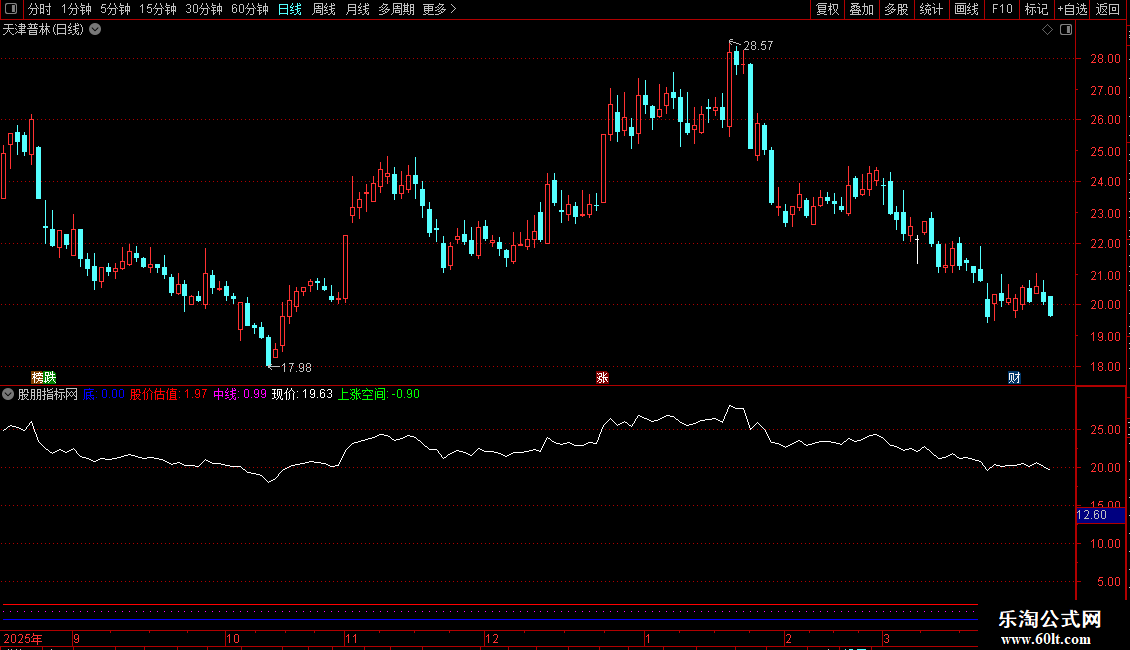This screenshot has height=650, width=1130.
Task: Click the 底: 0.00 indicator value
Action: click(104, 394)
